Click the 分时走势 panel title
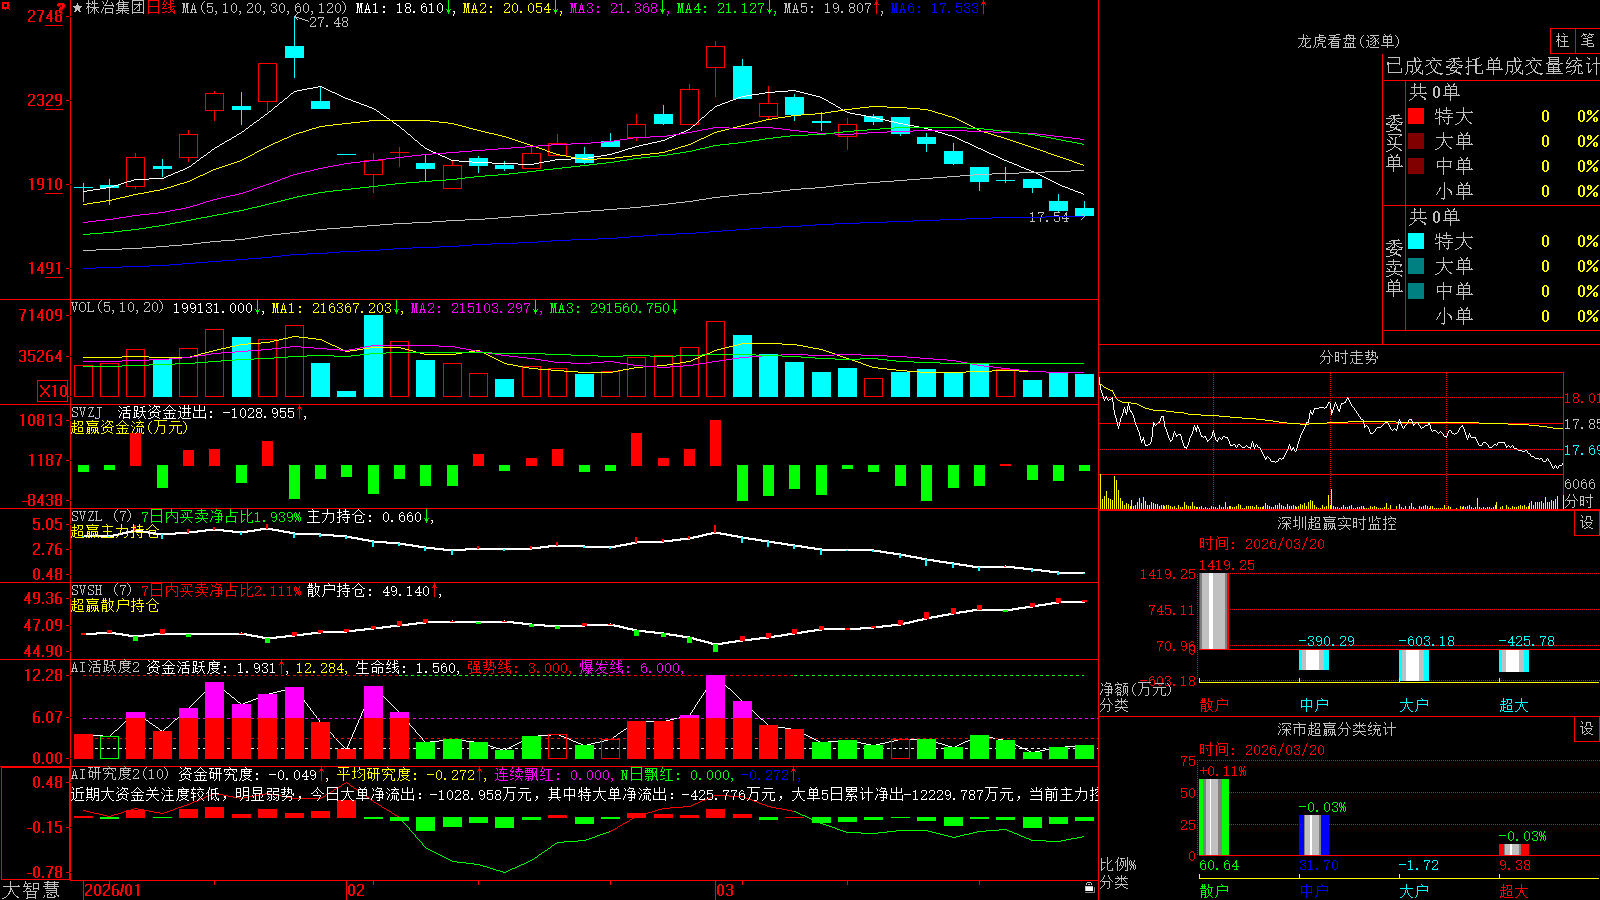 [1348, 357]
